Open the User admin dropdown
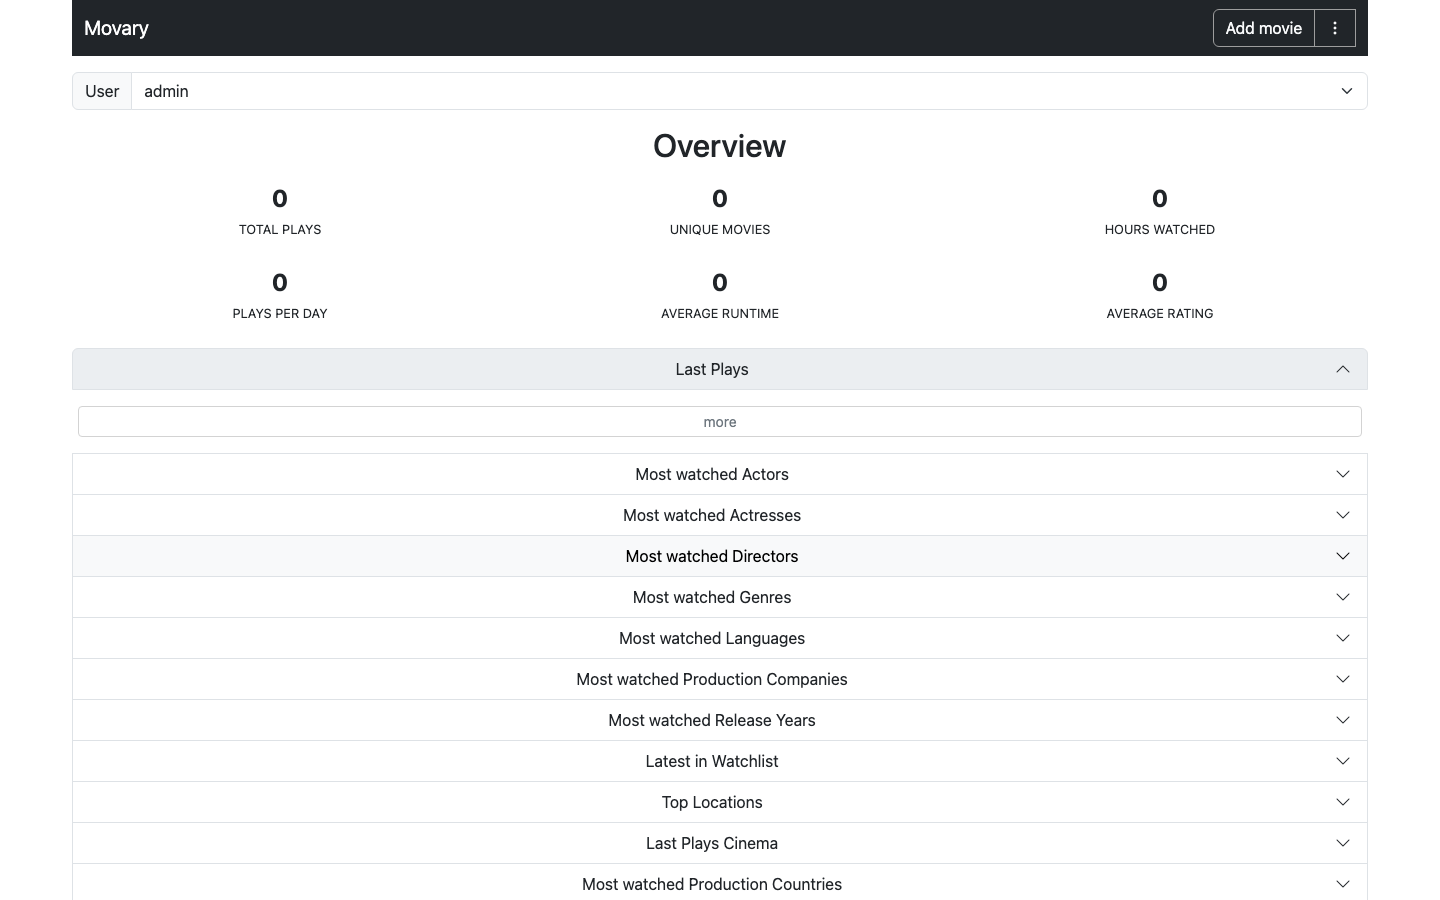Screen dimensions: 1440x900 [749, 91]
